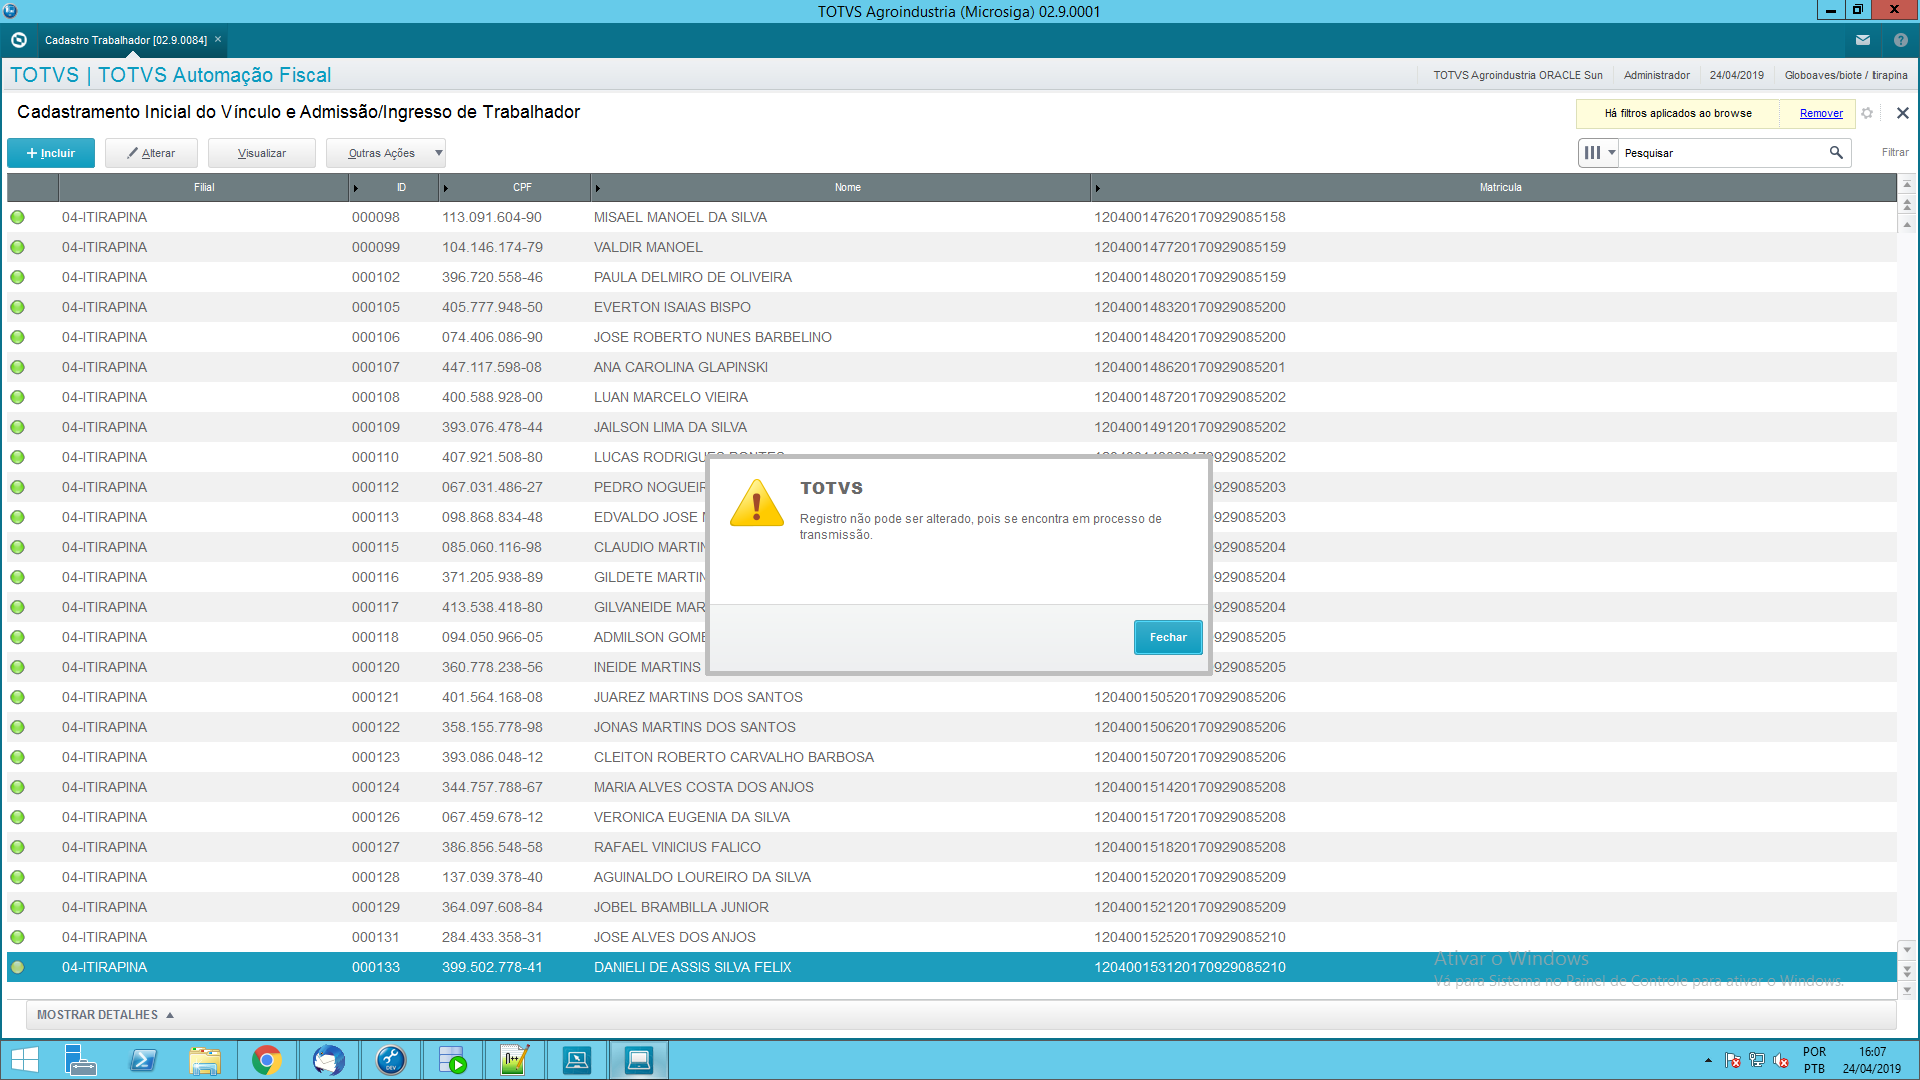This screenshot has height=1080, width=1920.
Task: Click matricula 12040014762017092908515​8
Action: [x=1189, y=217]
